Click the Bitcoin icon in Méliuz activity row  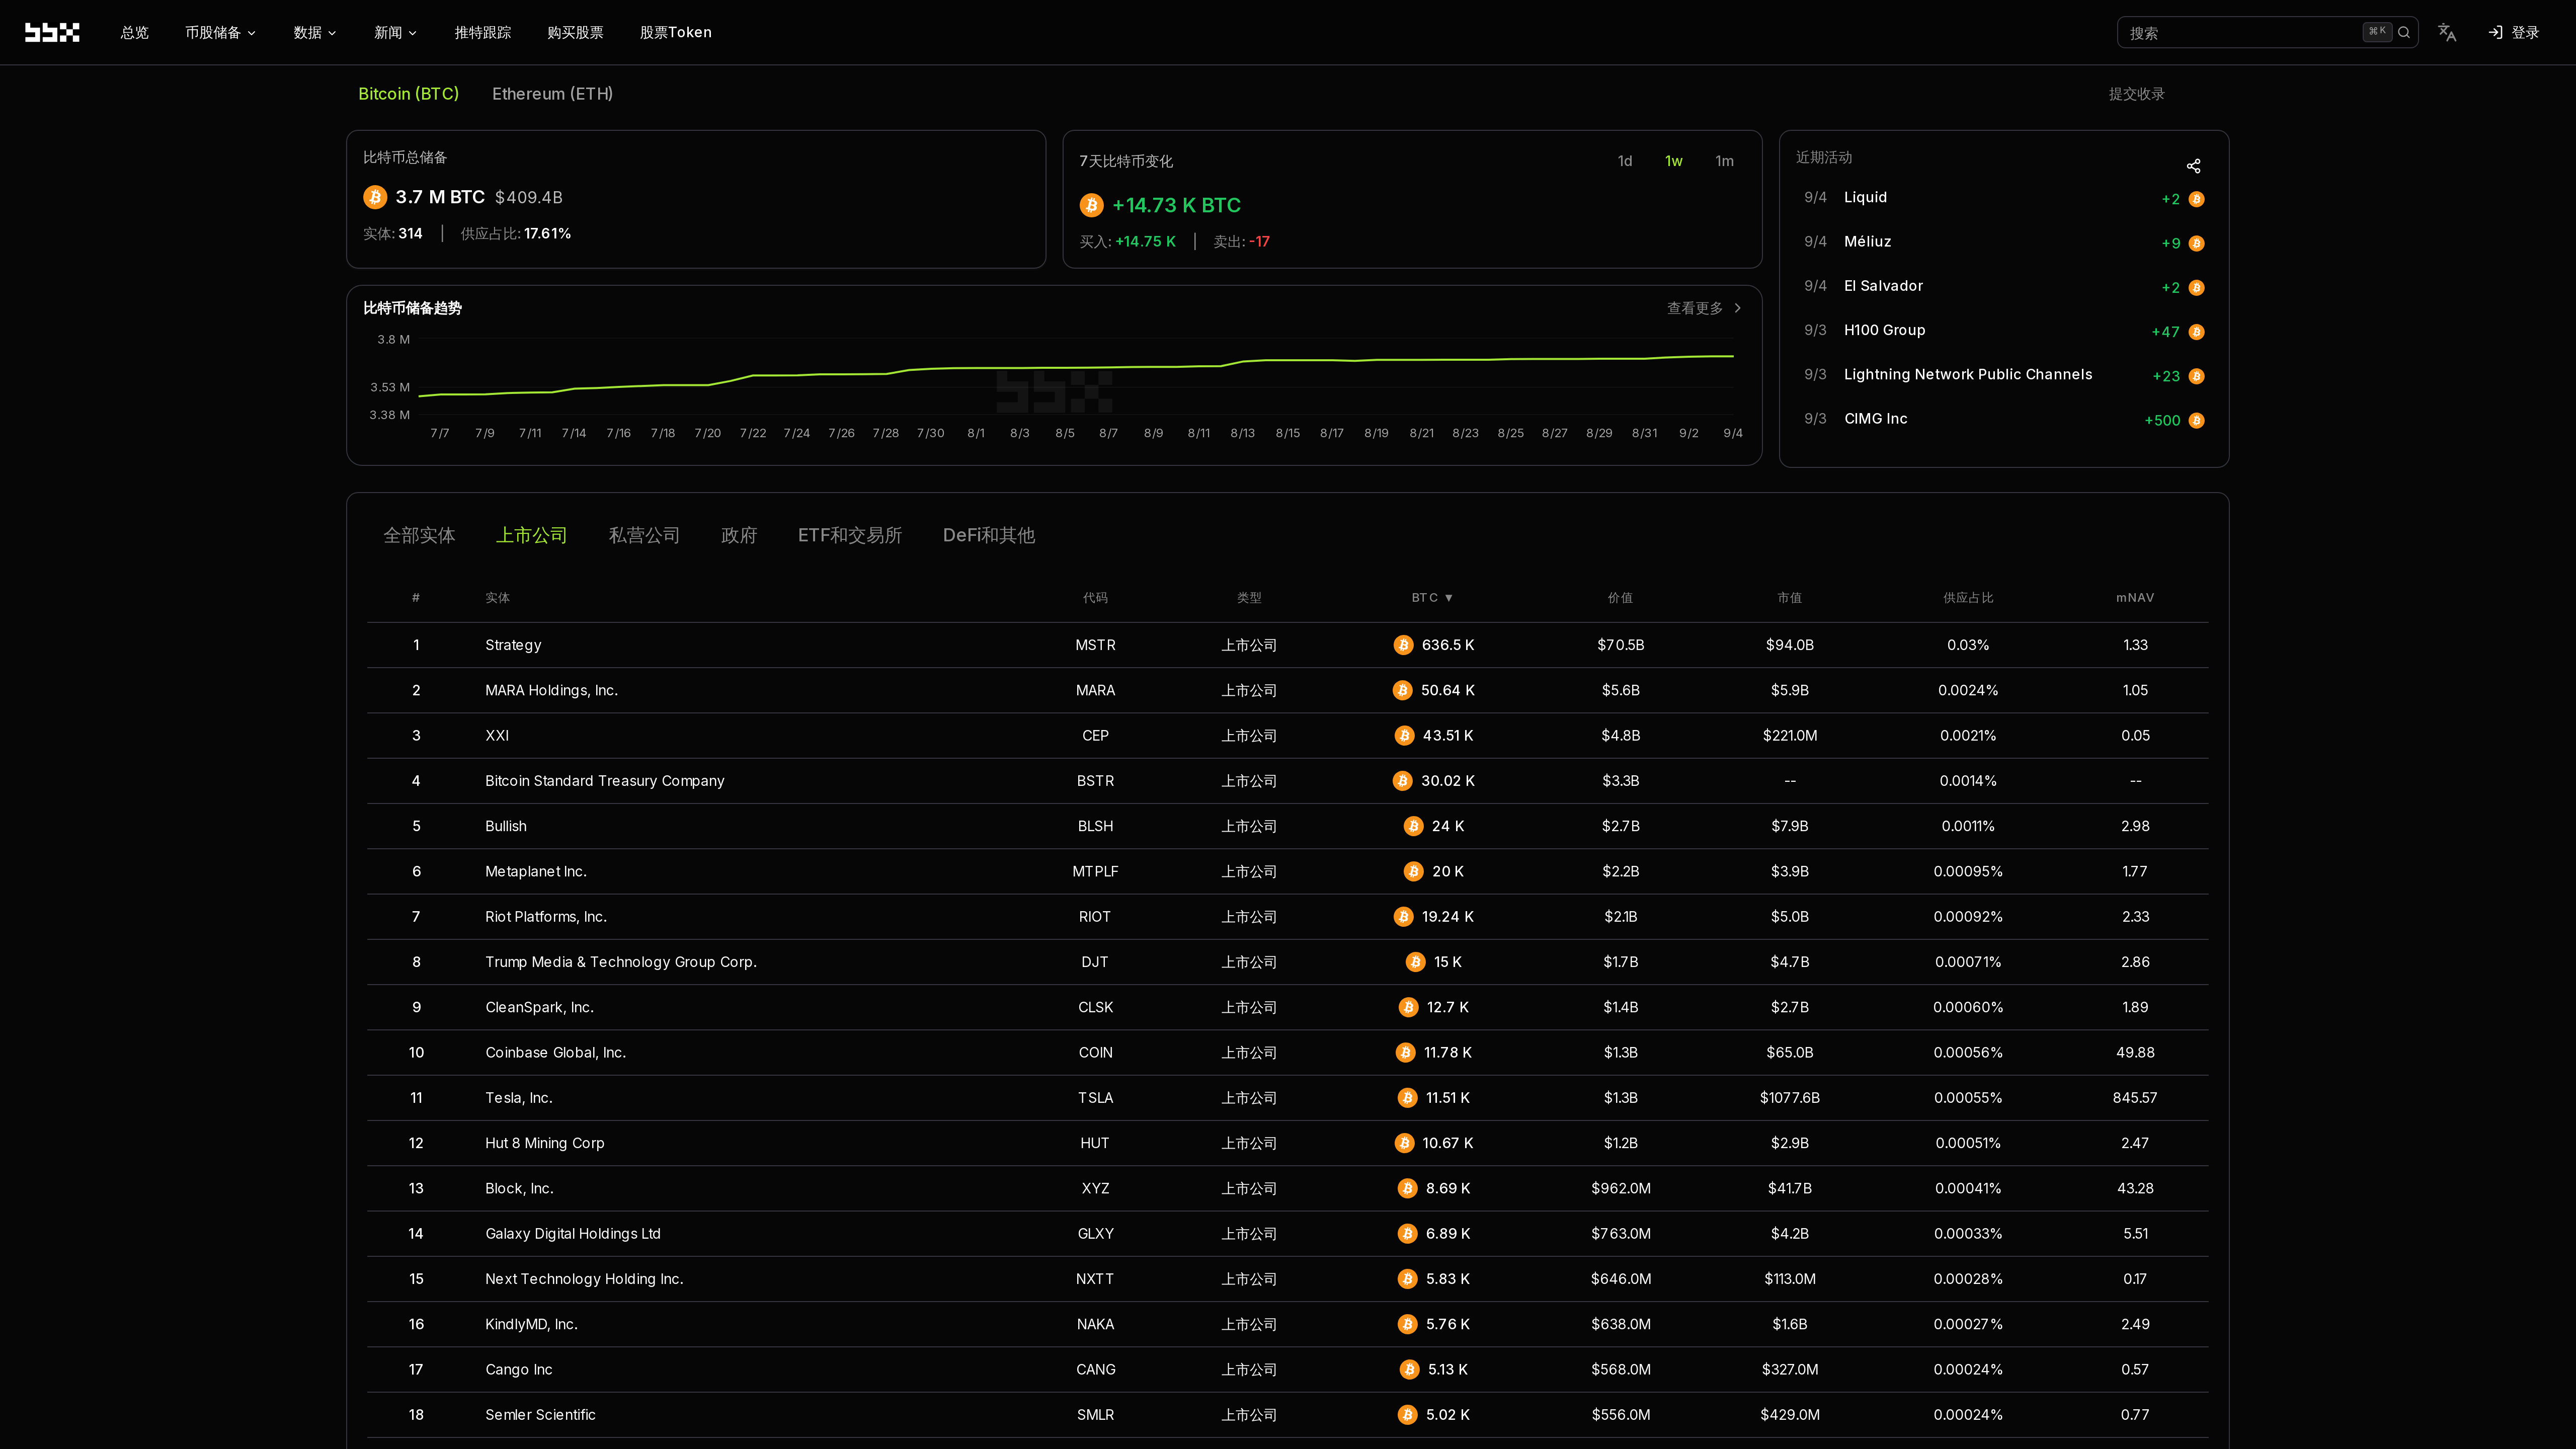2196,243
